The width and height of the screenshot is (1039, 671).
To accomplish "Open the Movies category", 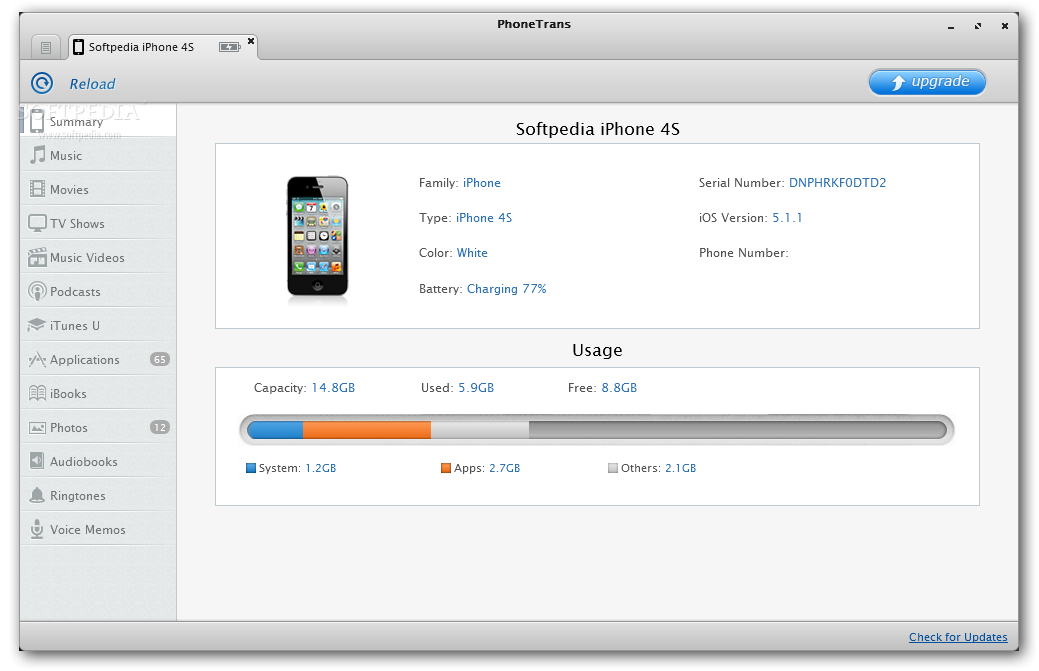I will tap(98, 189).
